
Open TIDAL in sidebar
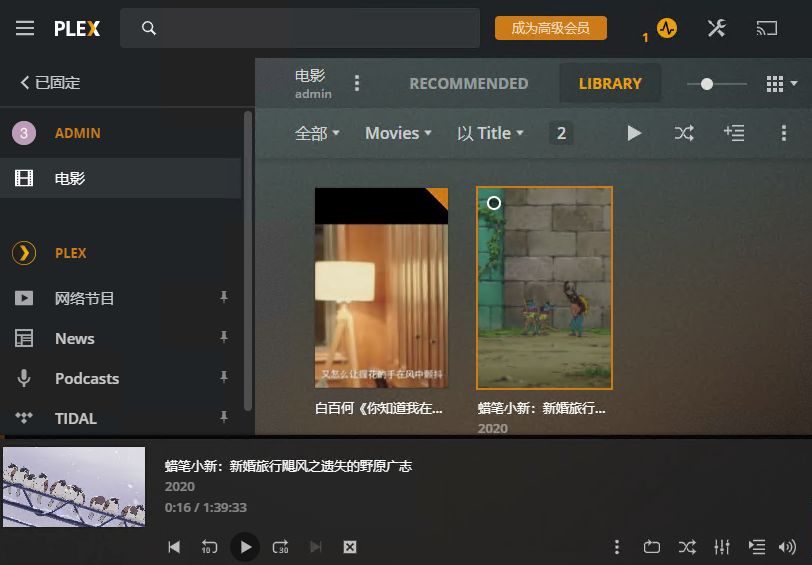pyautogui.click(x=76, y=418)
